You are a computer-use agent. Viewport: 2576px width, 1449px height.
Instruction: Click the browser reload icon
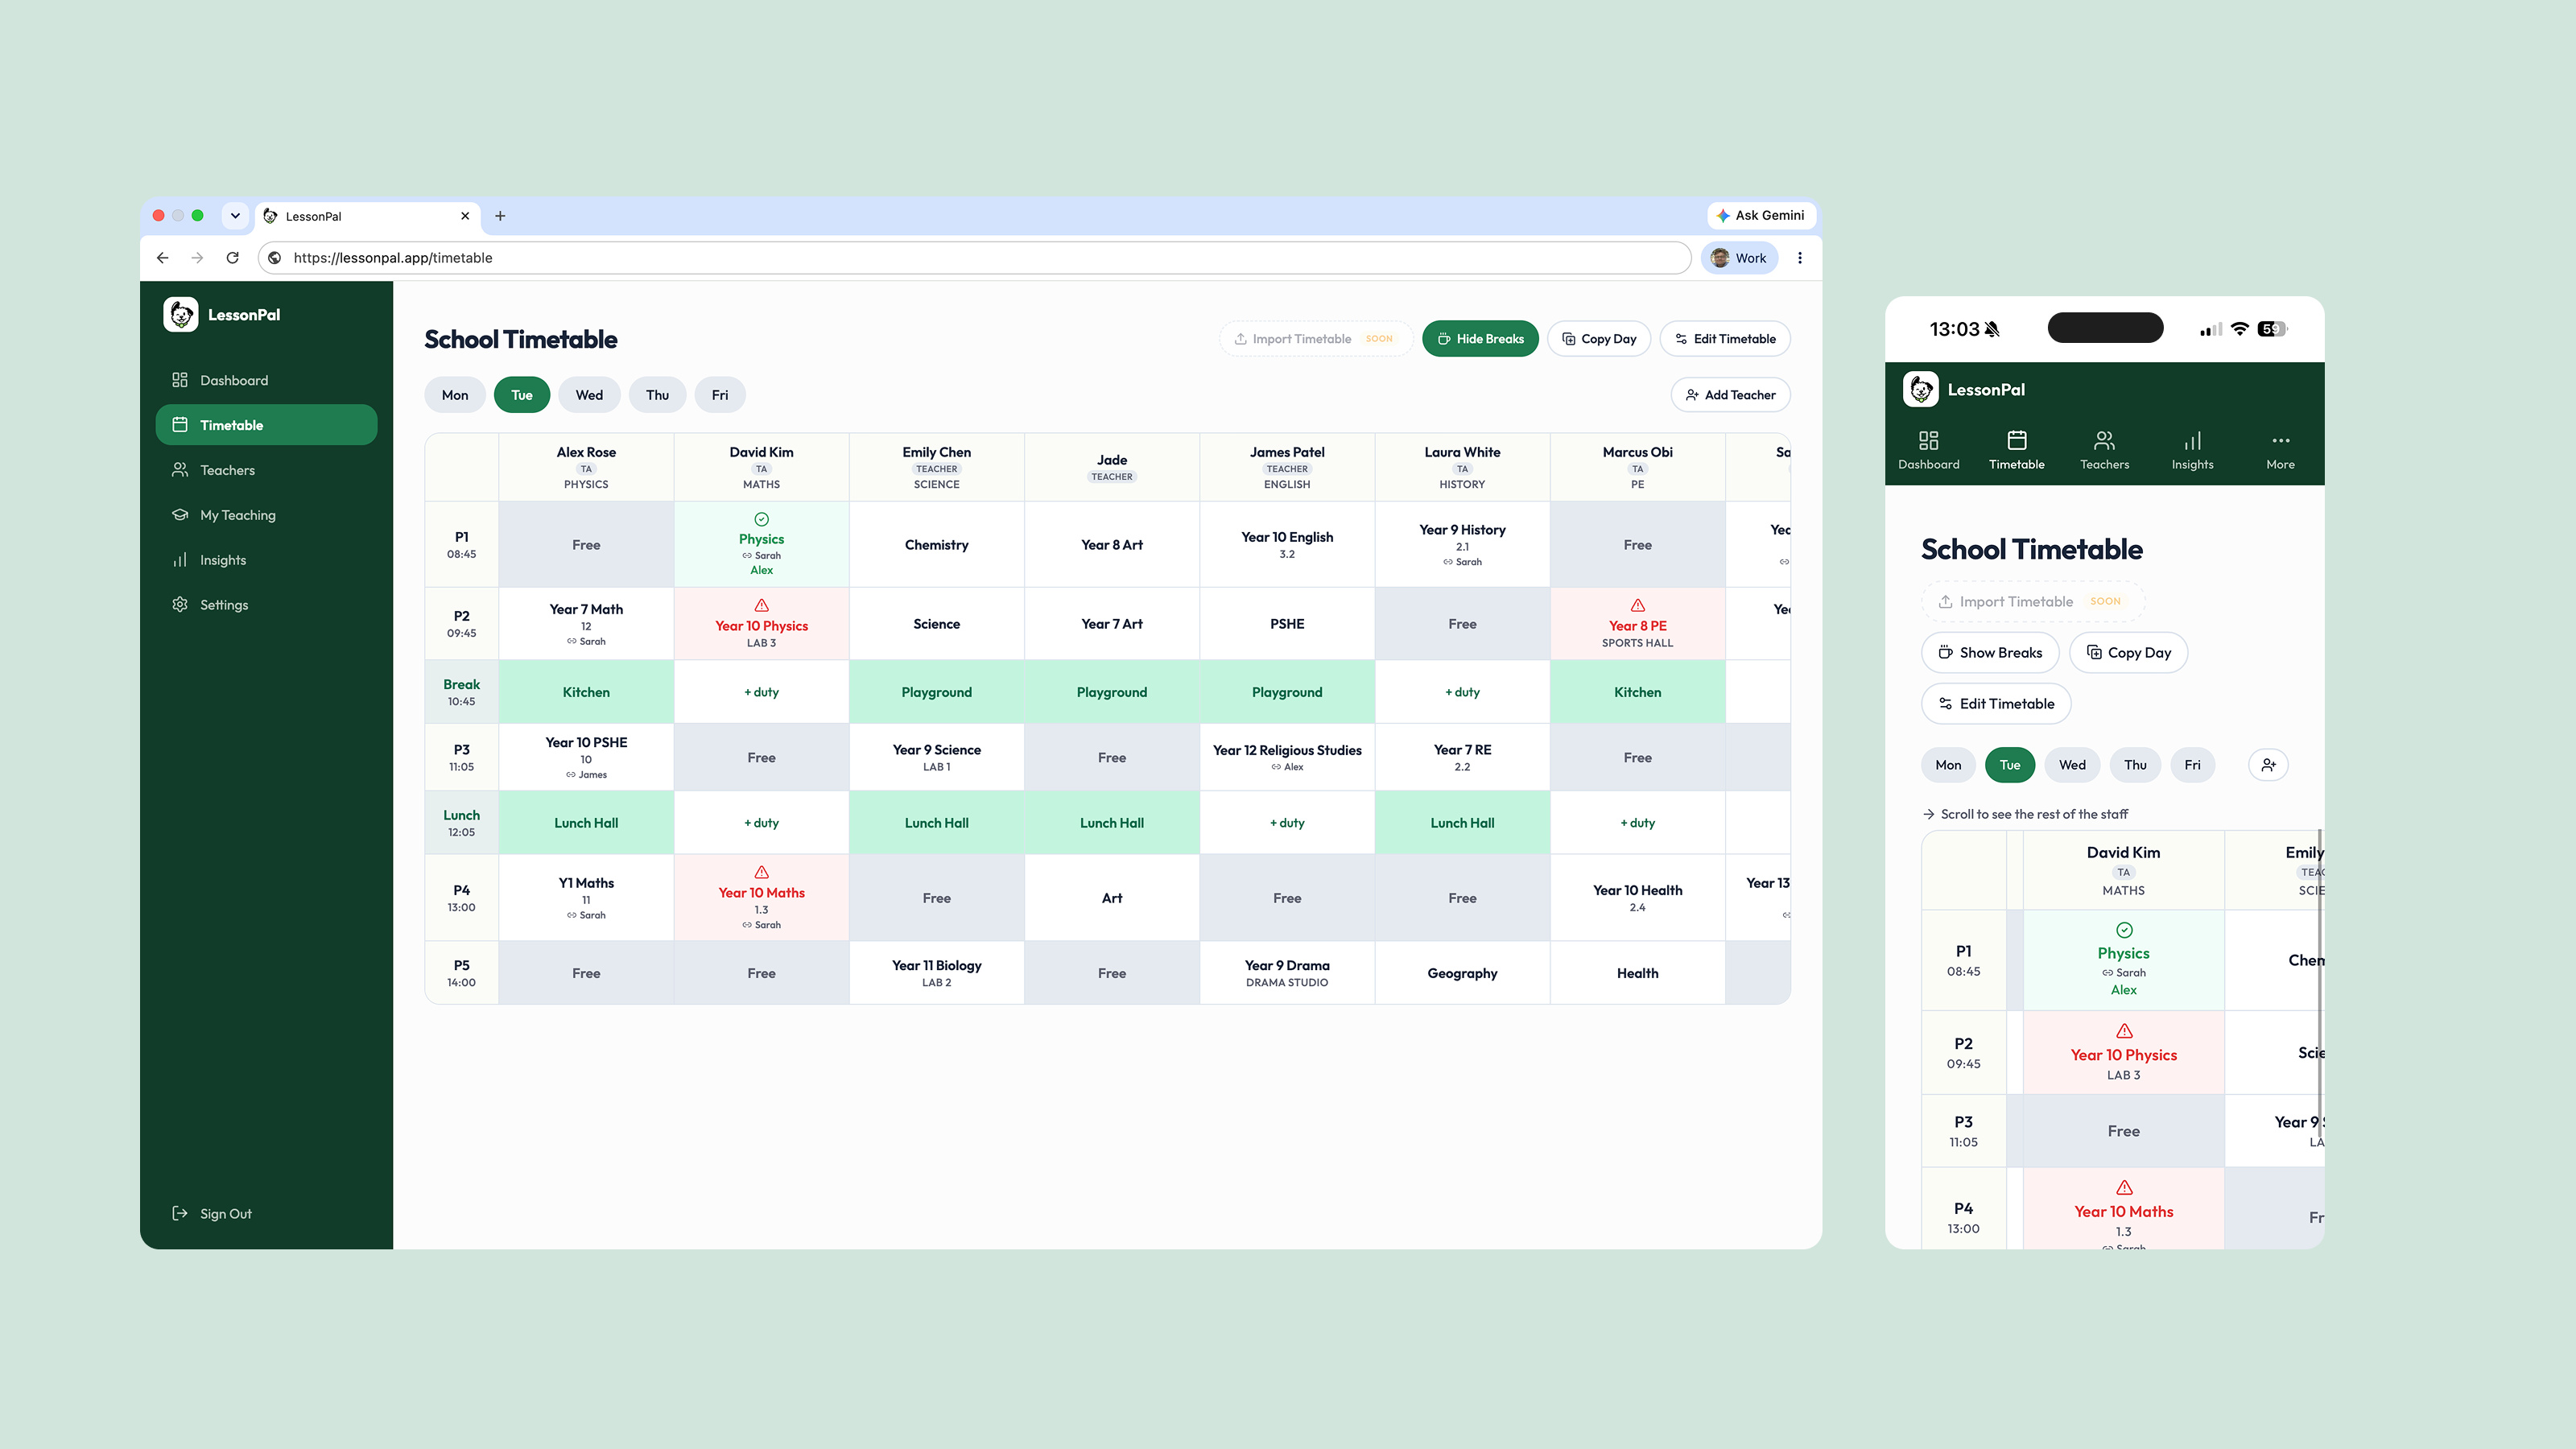click(x=232, y=258)
